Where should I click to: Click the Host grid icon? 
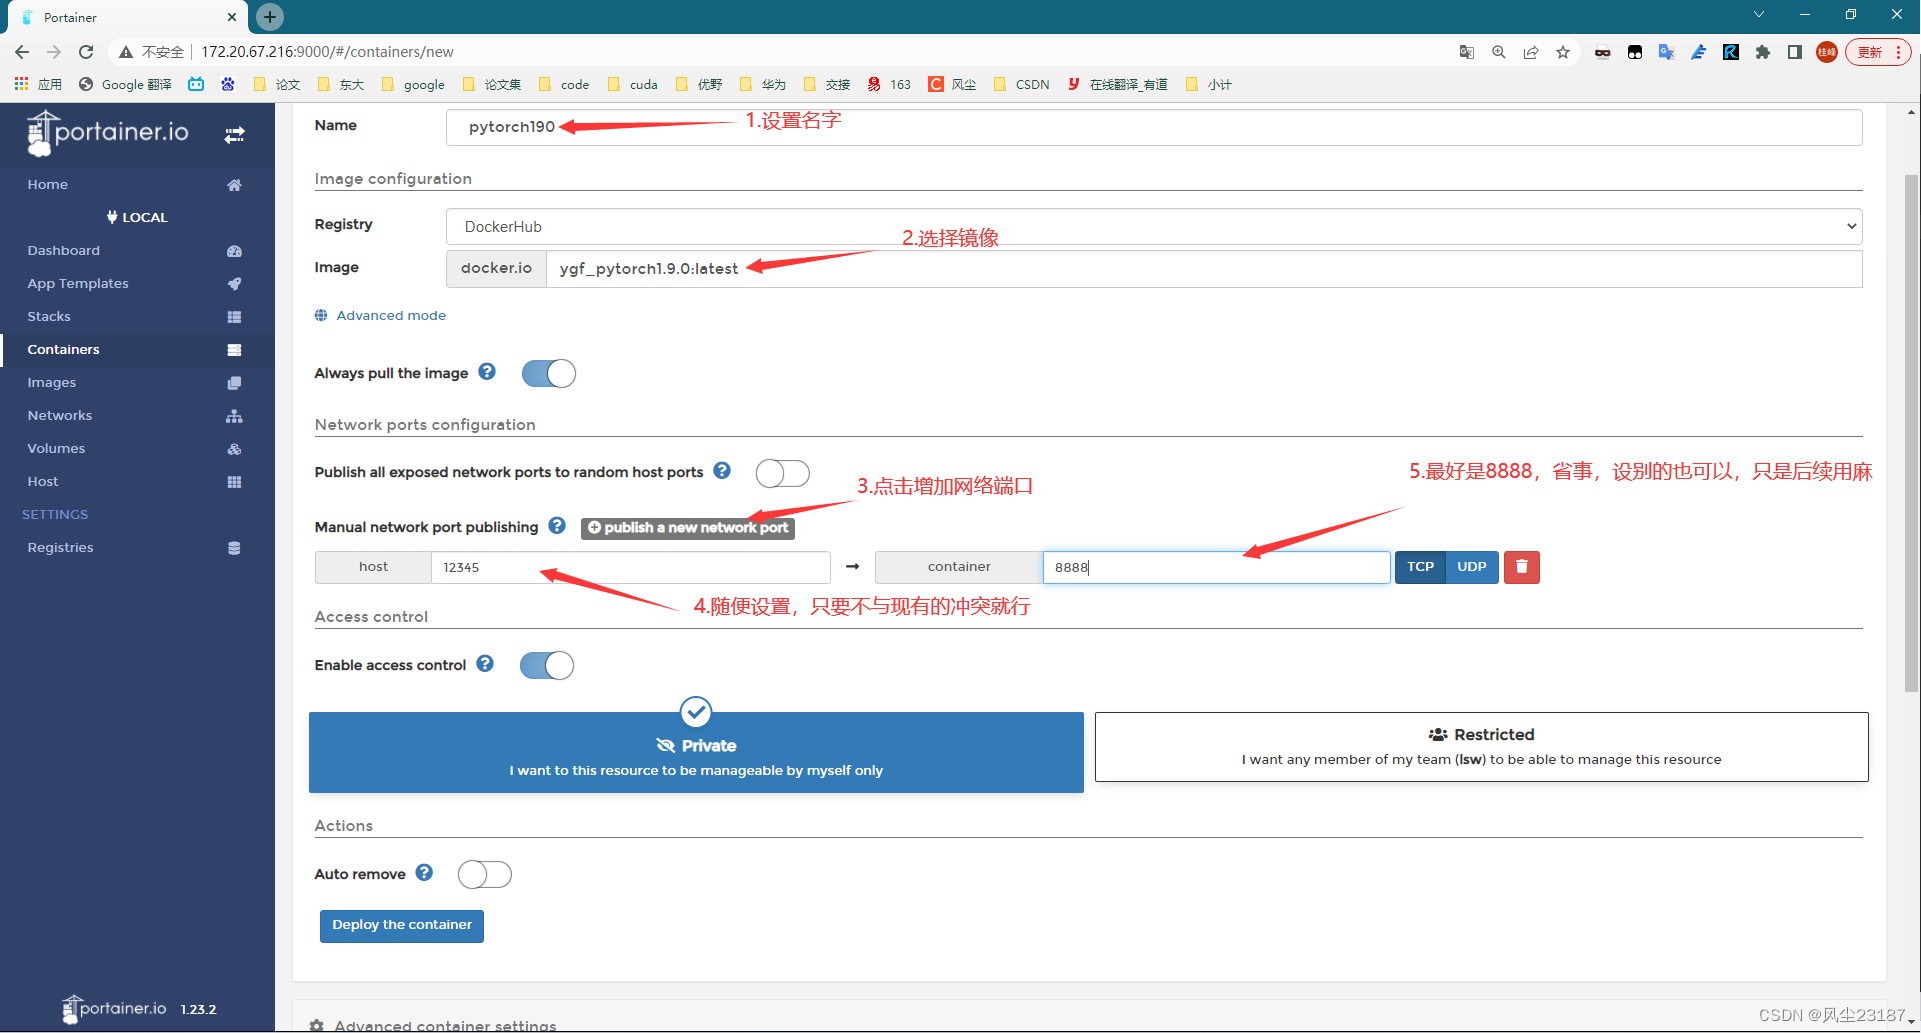click(234, 482)
